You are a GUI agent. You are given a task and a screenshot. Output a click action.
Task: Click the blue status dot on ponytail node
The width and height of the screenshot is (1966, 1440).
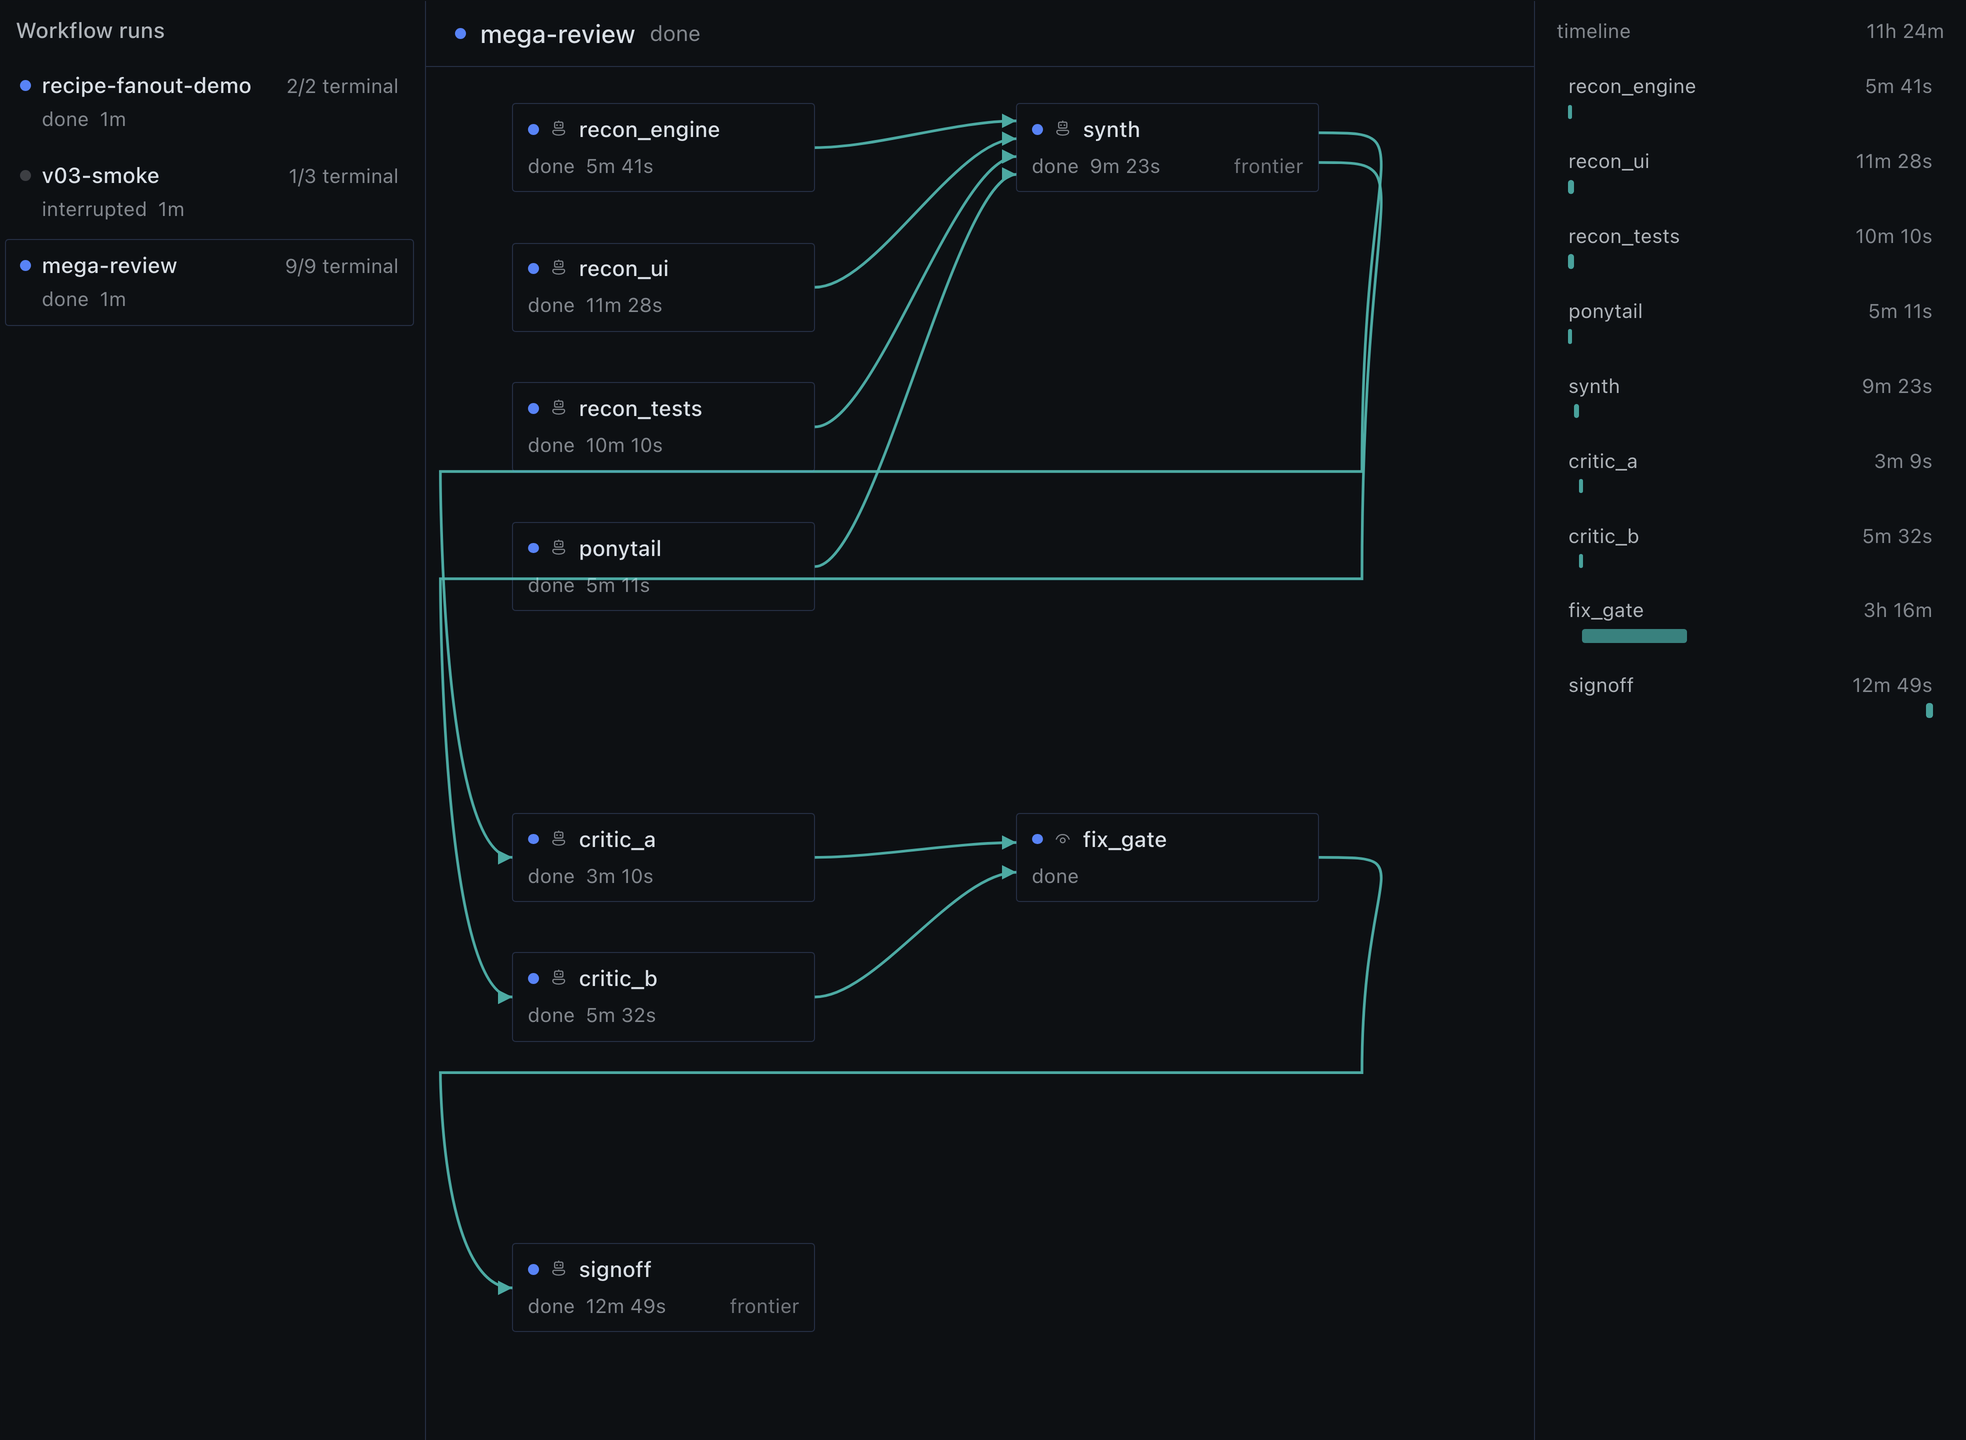pyautogui.click(x=533, y=548)
